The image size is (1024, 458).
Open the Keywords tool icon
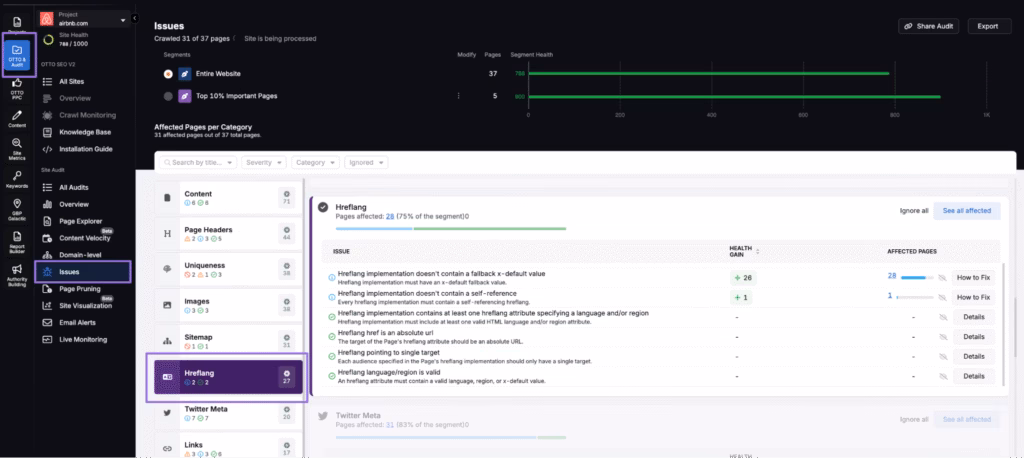(17, 180)
